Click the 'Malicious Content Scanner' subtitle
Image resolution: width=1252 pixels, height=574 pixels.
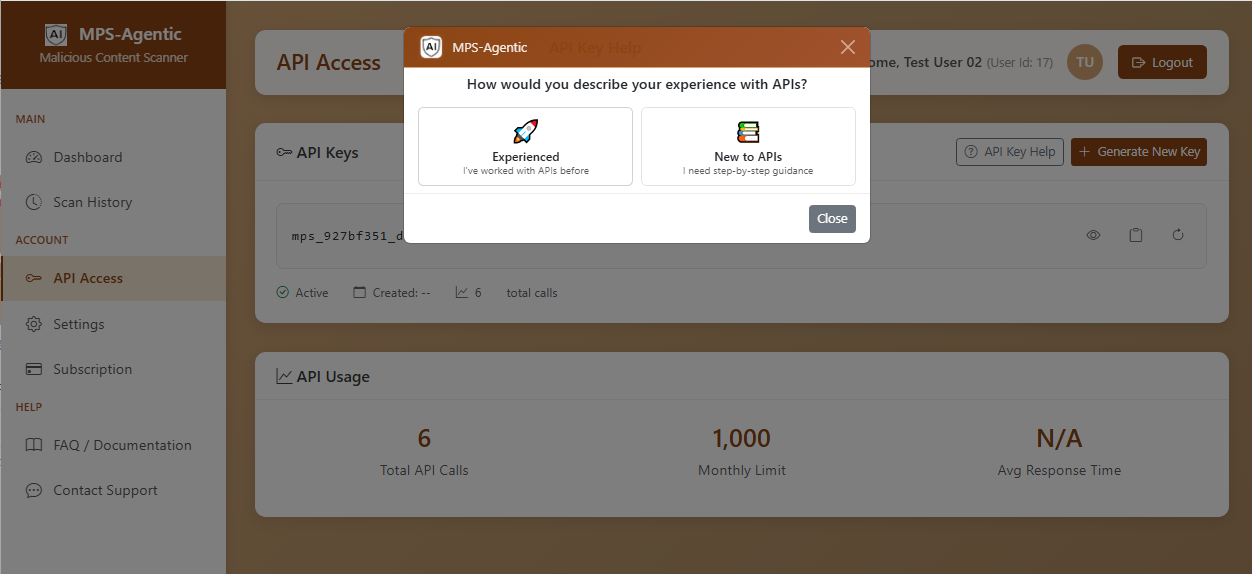(x=113, y=58)
